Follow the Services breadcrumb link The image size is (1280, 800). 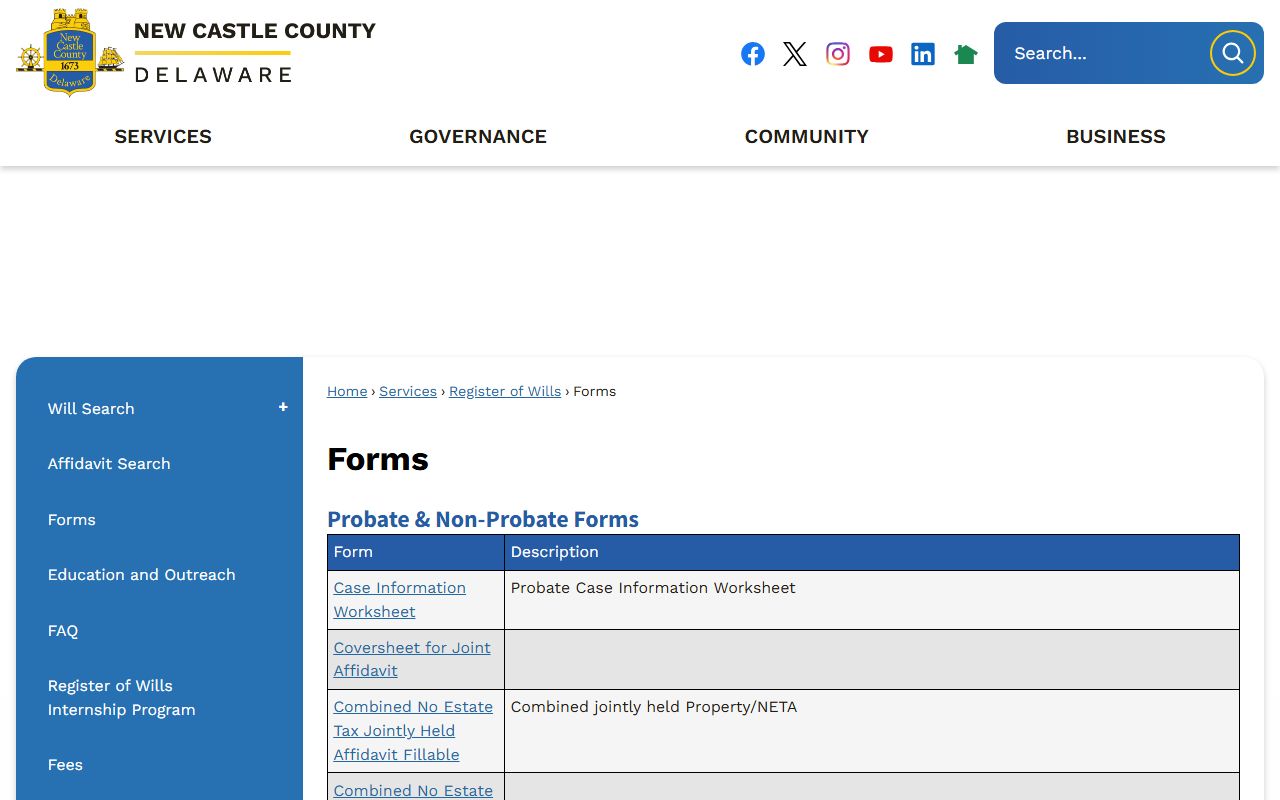tap(408, 391)
